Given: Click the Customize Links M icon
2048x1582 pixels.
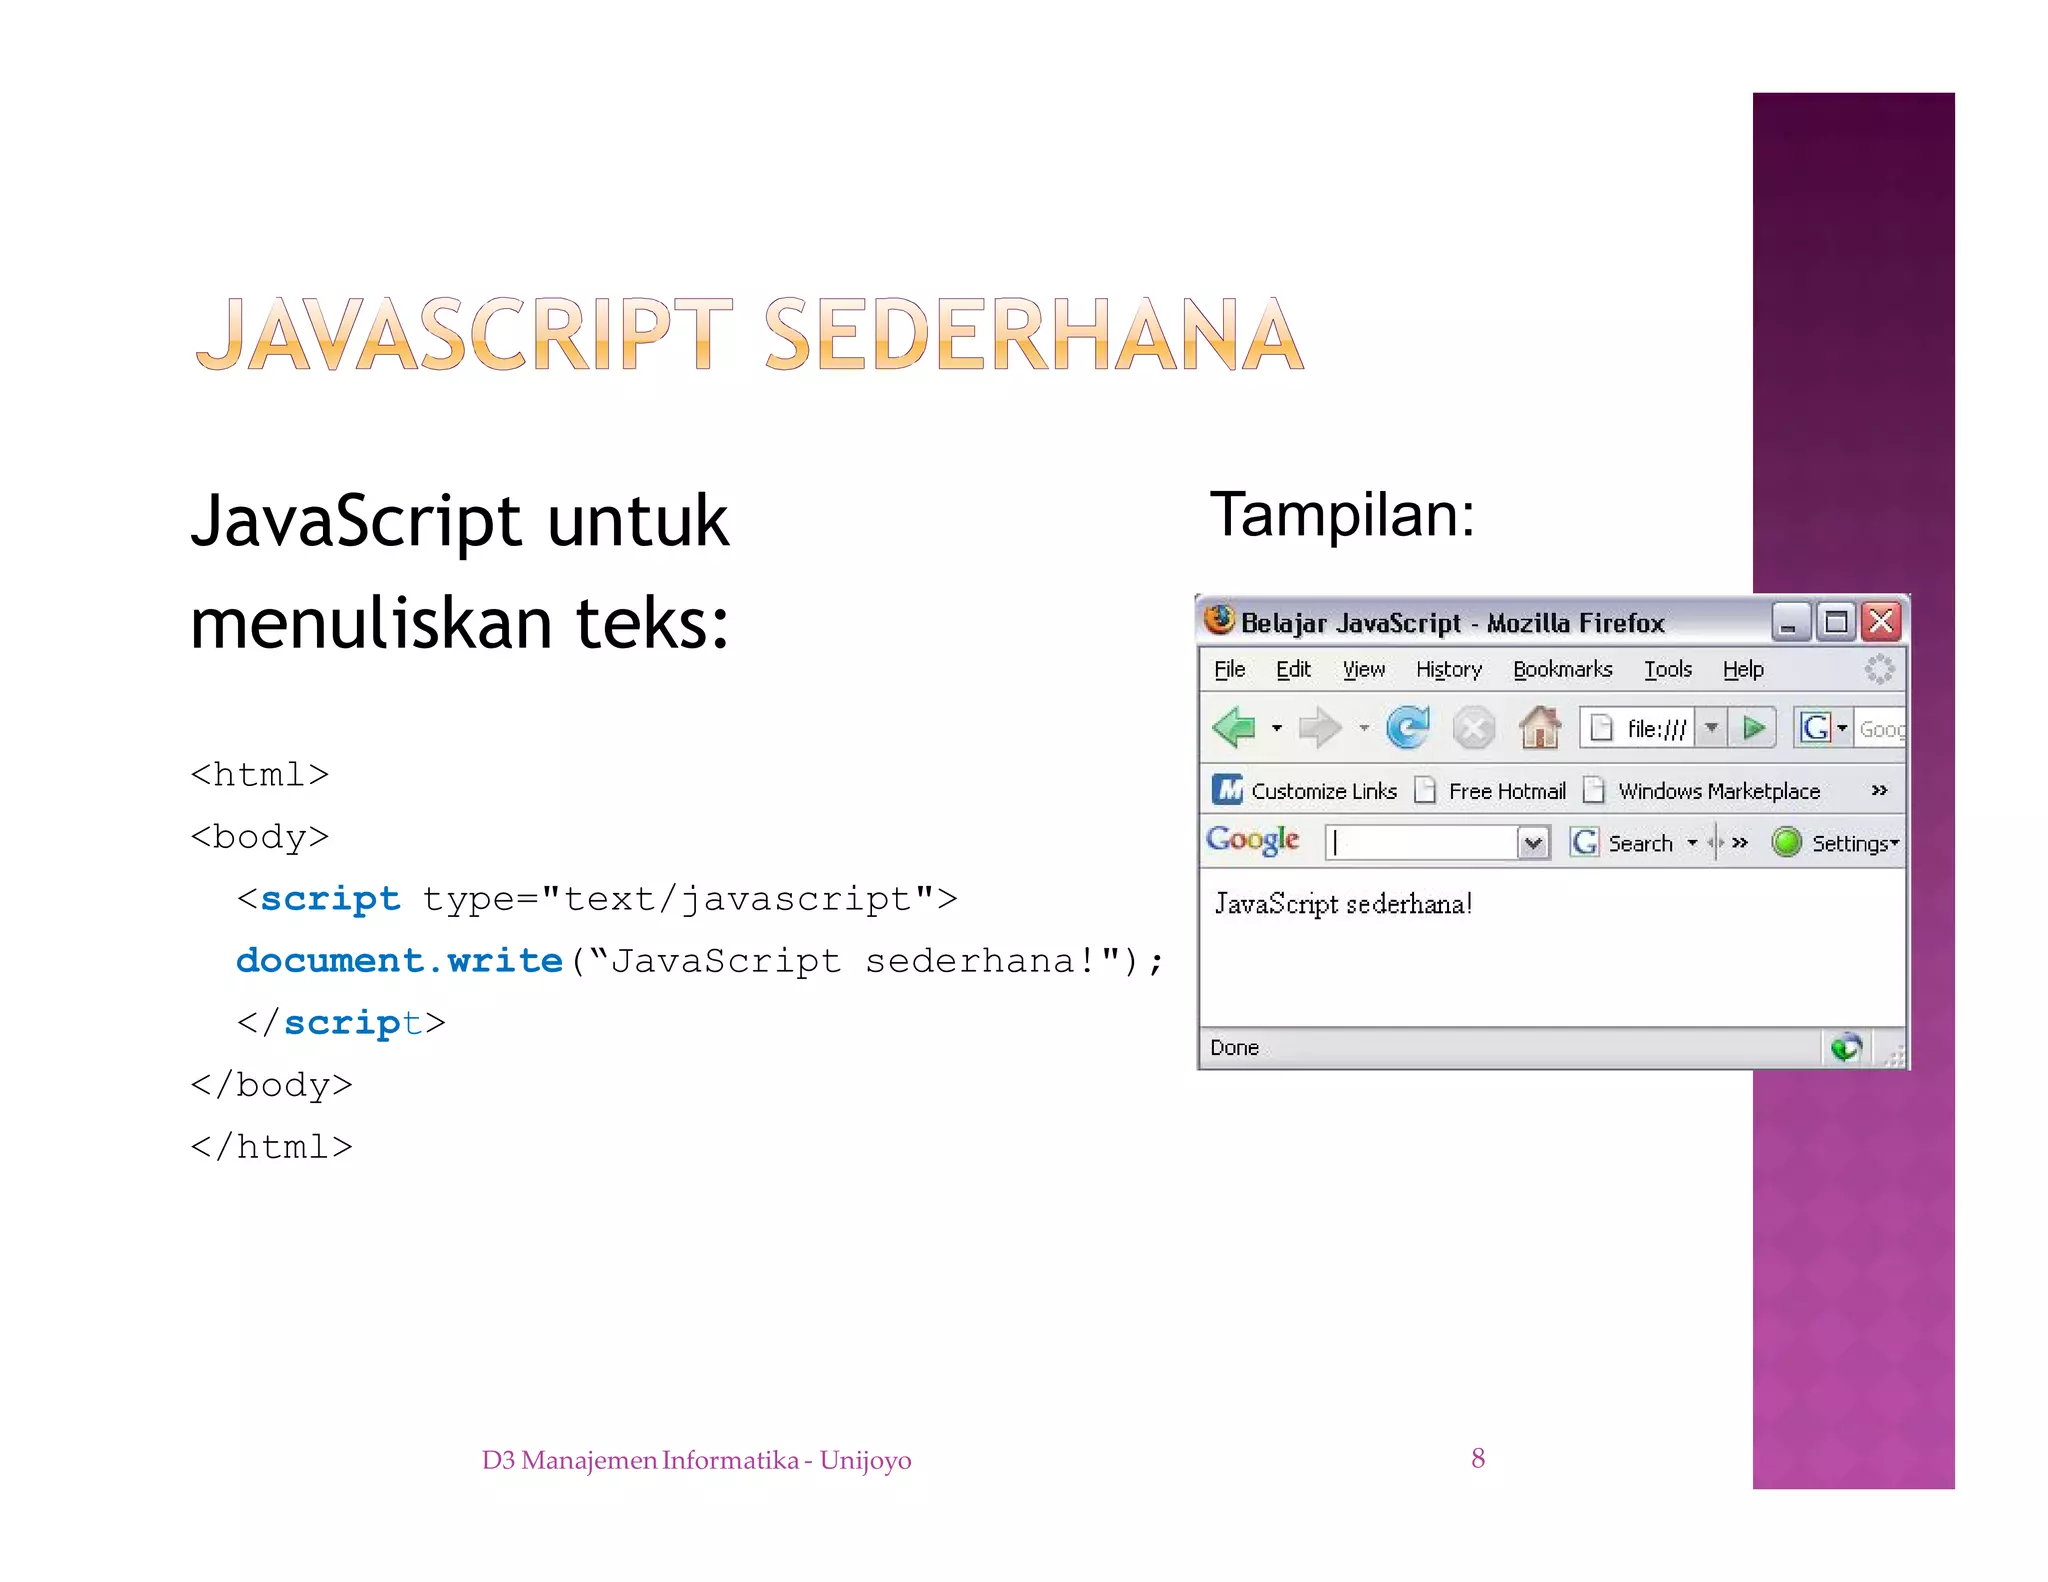Looking at the screenshot, I should 1227,790.
